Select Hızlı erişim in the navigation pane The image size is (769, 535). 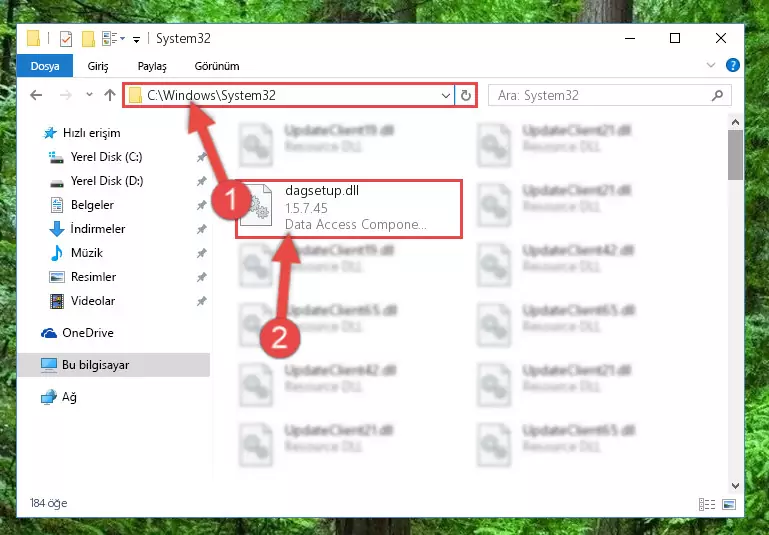tap(92, 133)
